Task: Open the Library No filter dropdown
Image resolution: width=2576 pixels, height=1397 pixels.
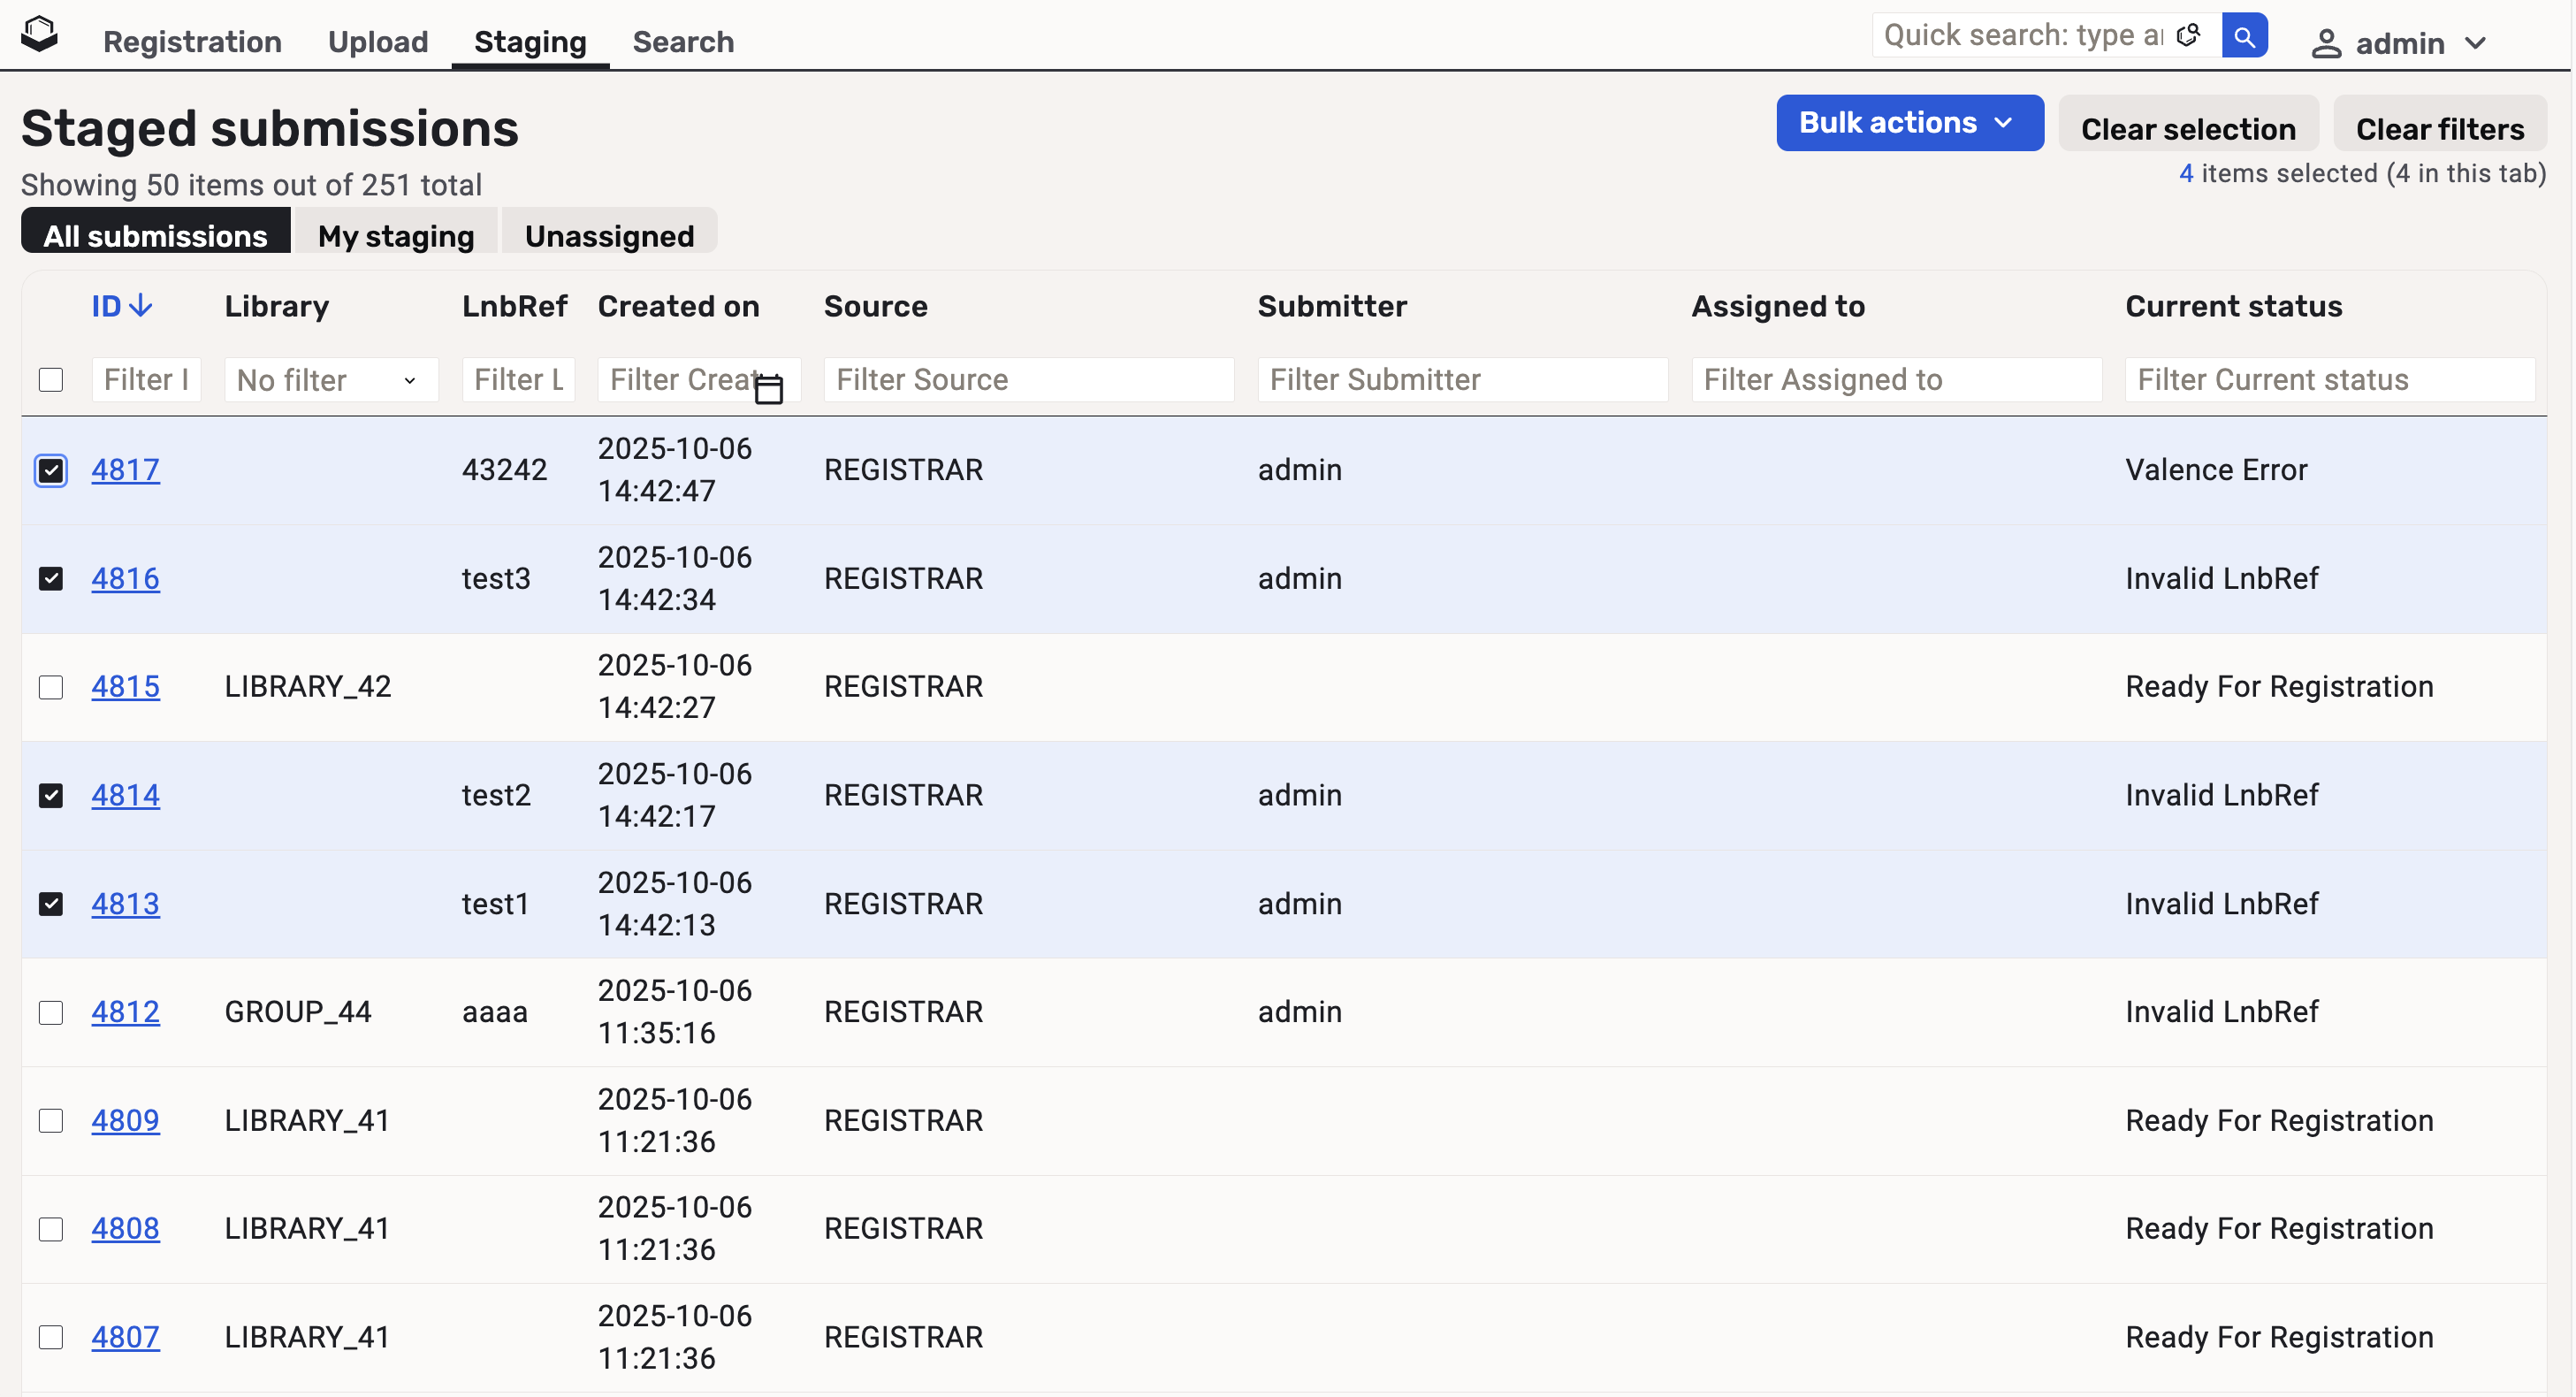Action: [330, 380]
